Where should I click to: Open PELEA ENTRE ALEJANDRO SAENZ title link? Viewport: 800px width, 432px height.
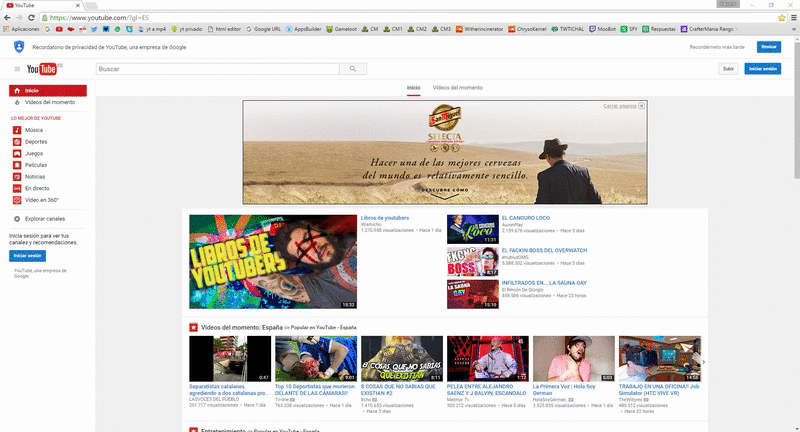486,390
